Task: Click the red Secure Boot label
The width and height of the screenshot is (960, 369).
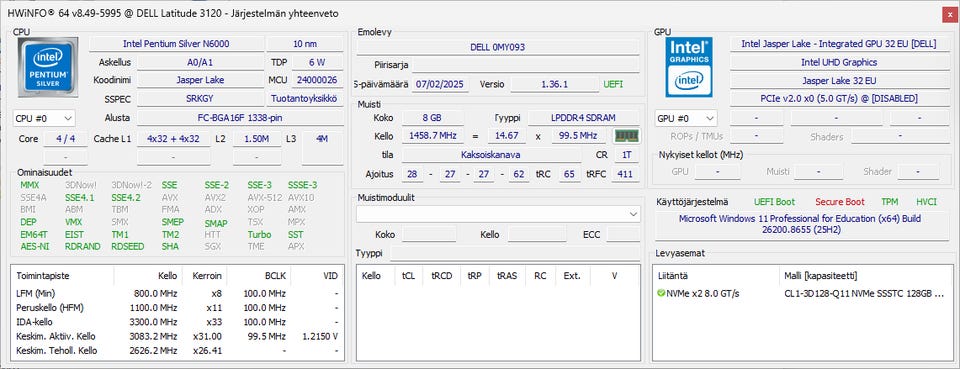Action: (840, 201)
